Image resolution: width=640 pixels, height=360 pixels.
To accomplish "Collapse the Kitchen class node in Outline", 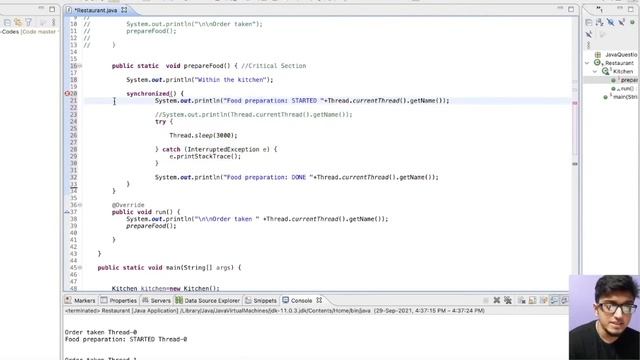I will [595, 71].
